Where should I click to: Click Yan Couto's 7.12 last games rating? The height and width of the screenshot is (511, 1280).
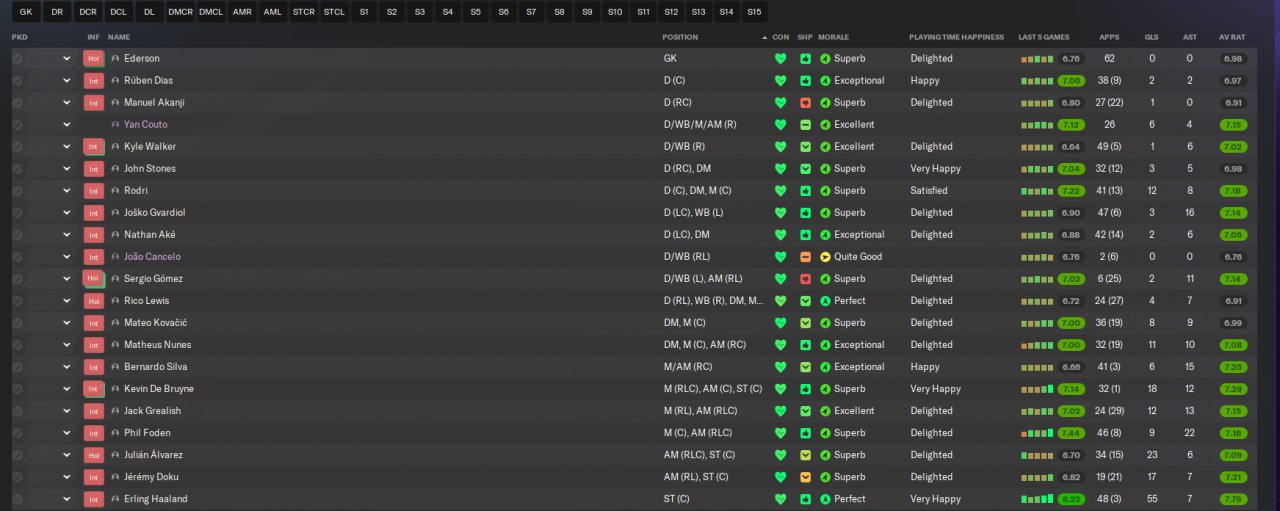(1071, 125)
